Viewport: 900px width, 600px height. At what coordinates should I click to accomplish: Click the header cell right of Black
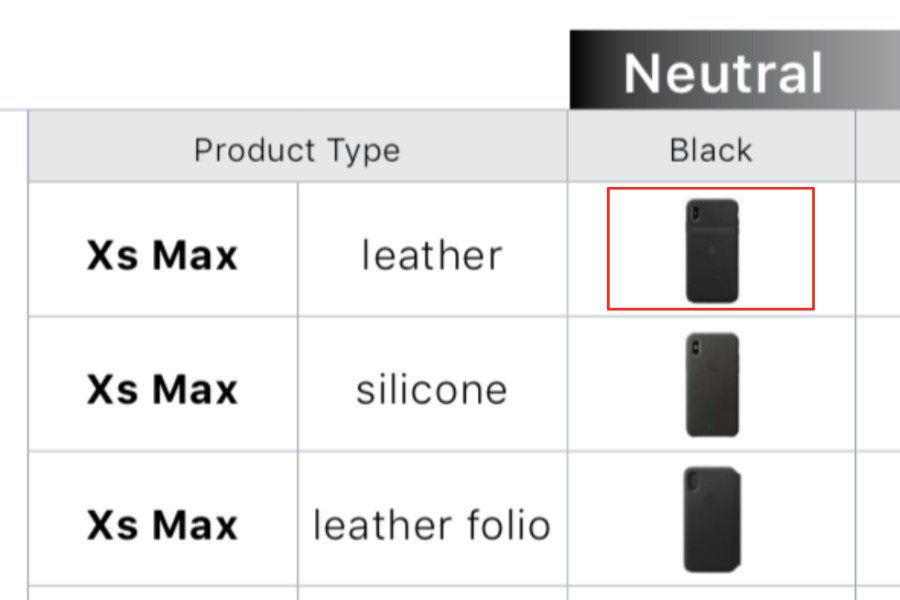coord(878,146)
